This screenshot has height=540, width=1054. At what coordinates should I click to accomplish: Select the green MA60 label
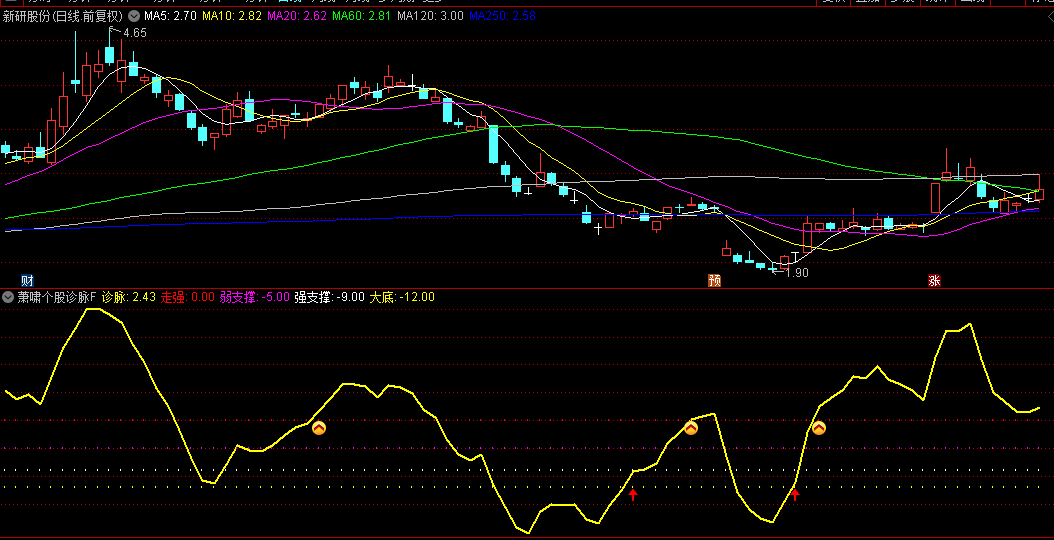pyautogui.click(x=361, y=17)
